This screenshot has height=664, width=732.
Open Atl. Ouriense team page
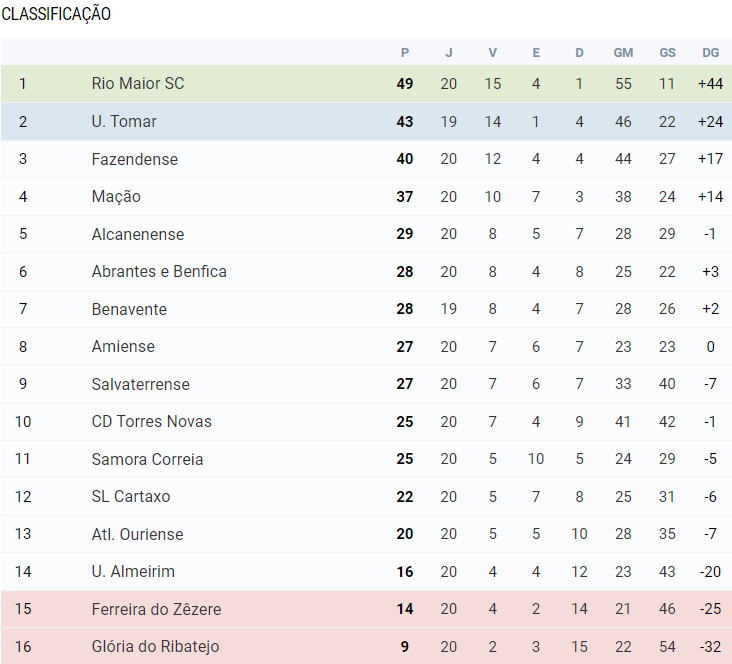(137, 535)
